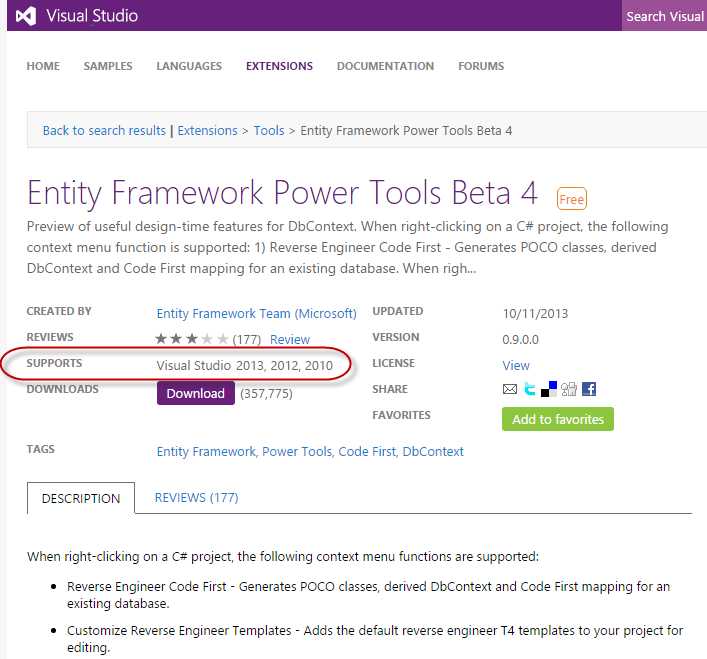Open the Code First tag
707x659 pixels.
pos(367,451)
